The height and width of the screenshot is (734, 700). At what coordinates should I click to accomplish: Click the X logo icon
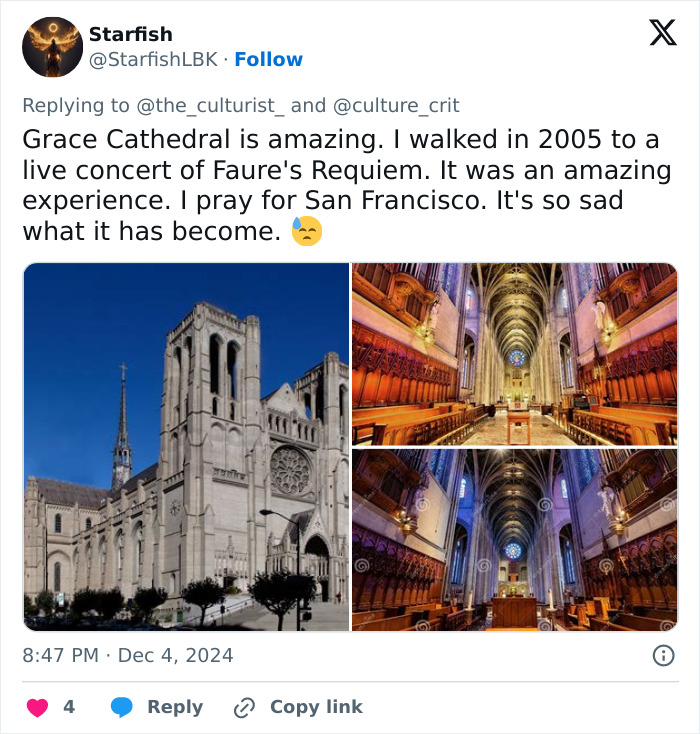(x=662, y=34)
